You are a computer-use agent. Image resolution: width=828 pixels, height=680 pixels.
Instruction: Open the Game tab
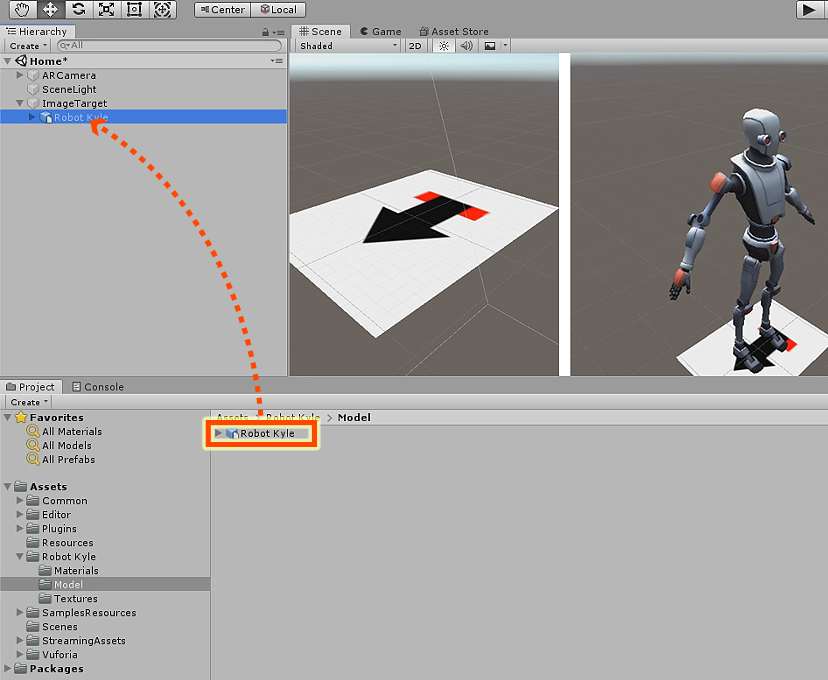pyautogui.click(x=380, y=31)
